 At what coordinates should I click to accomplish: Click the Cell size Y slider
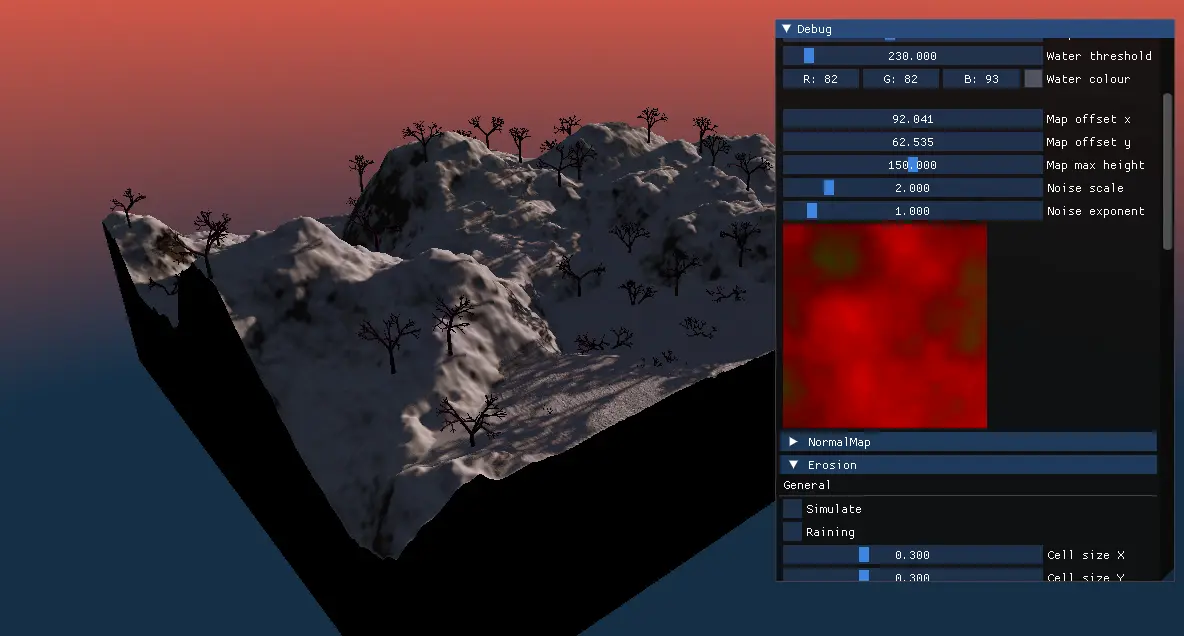[x=912, y=575]
